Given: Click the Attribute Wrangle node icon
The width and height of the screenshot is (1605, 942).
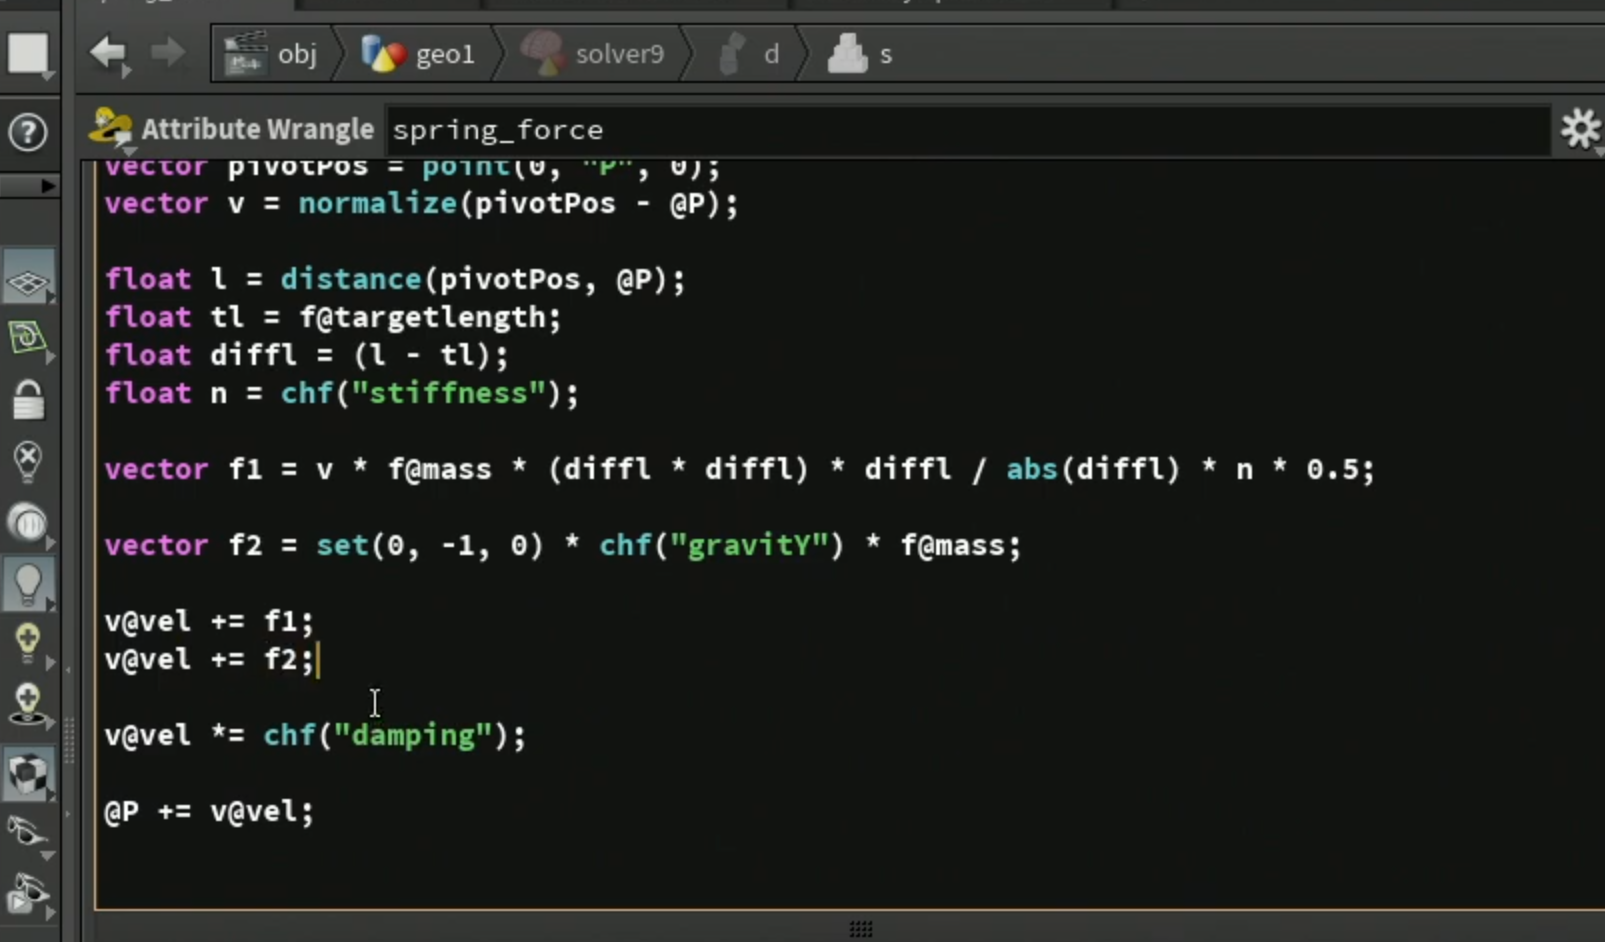Looking at the screenshot, I should click(x=110, y=129).
